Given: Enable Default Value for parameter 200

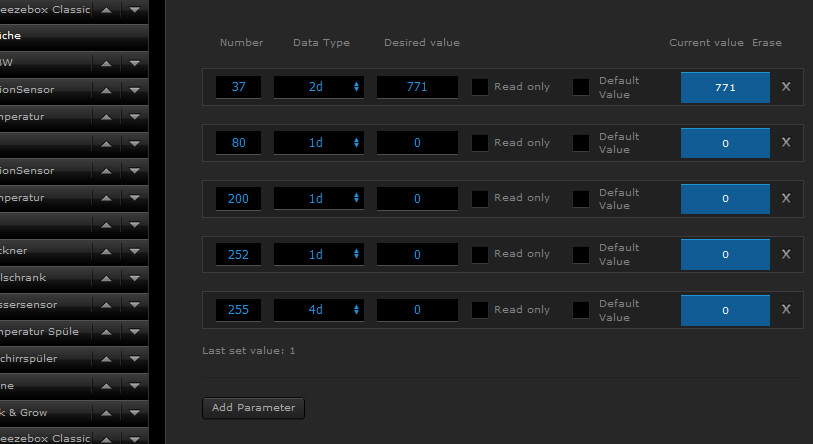Looking at the screenshot, I should (581, 198).
